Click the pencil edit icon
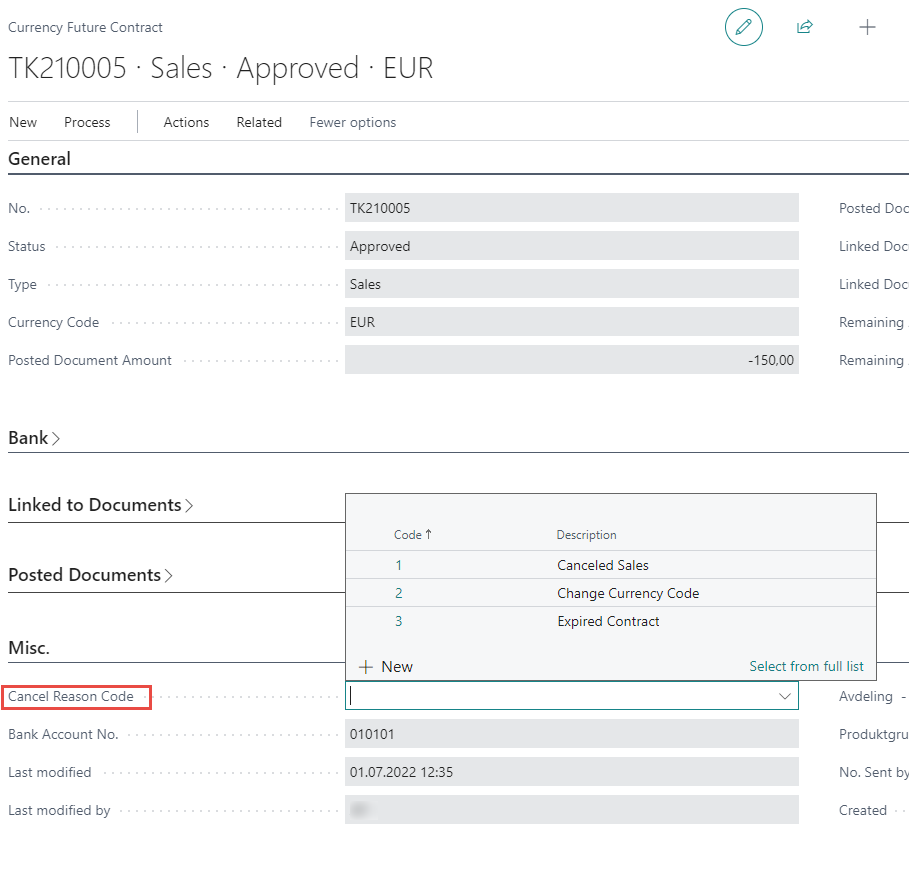 tap(743, 28)
